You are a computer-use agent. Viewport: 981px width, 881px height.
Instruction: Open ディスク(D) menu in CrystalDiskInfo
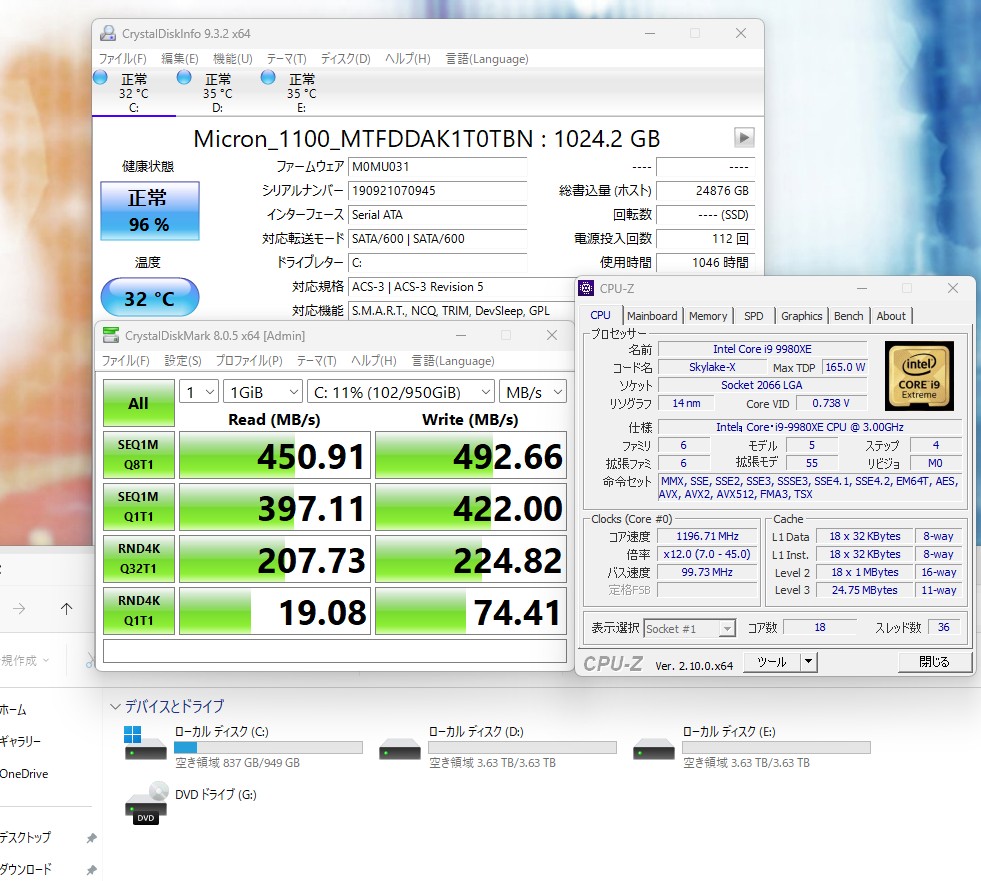[x=345, y=59]
